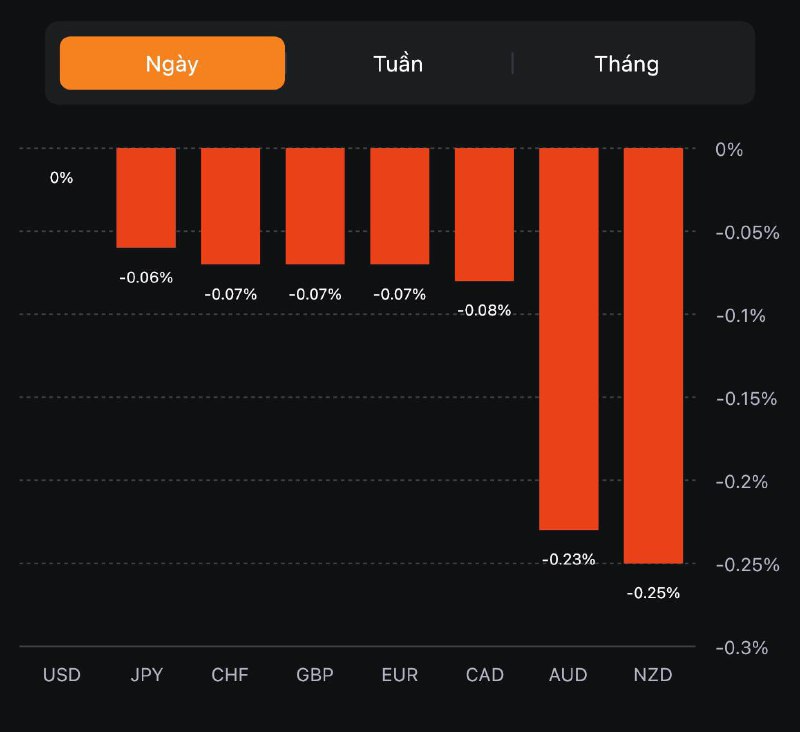Click the JPY bar in chart

[146, 198]
